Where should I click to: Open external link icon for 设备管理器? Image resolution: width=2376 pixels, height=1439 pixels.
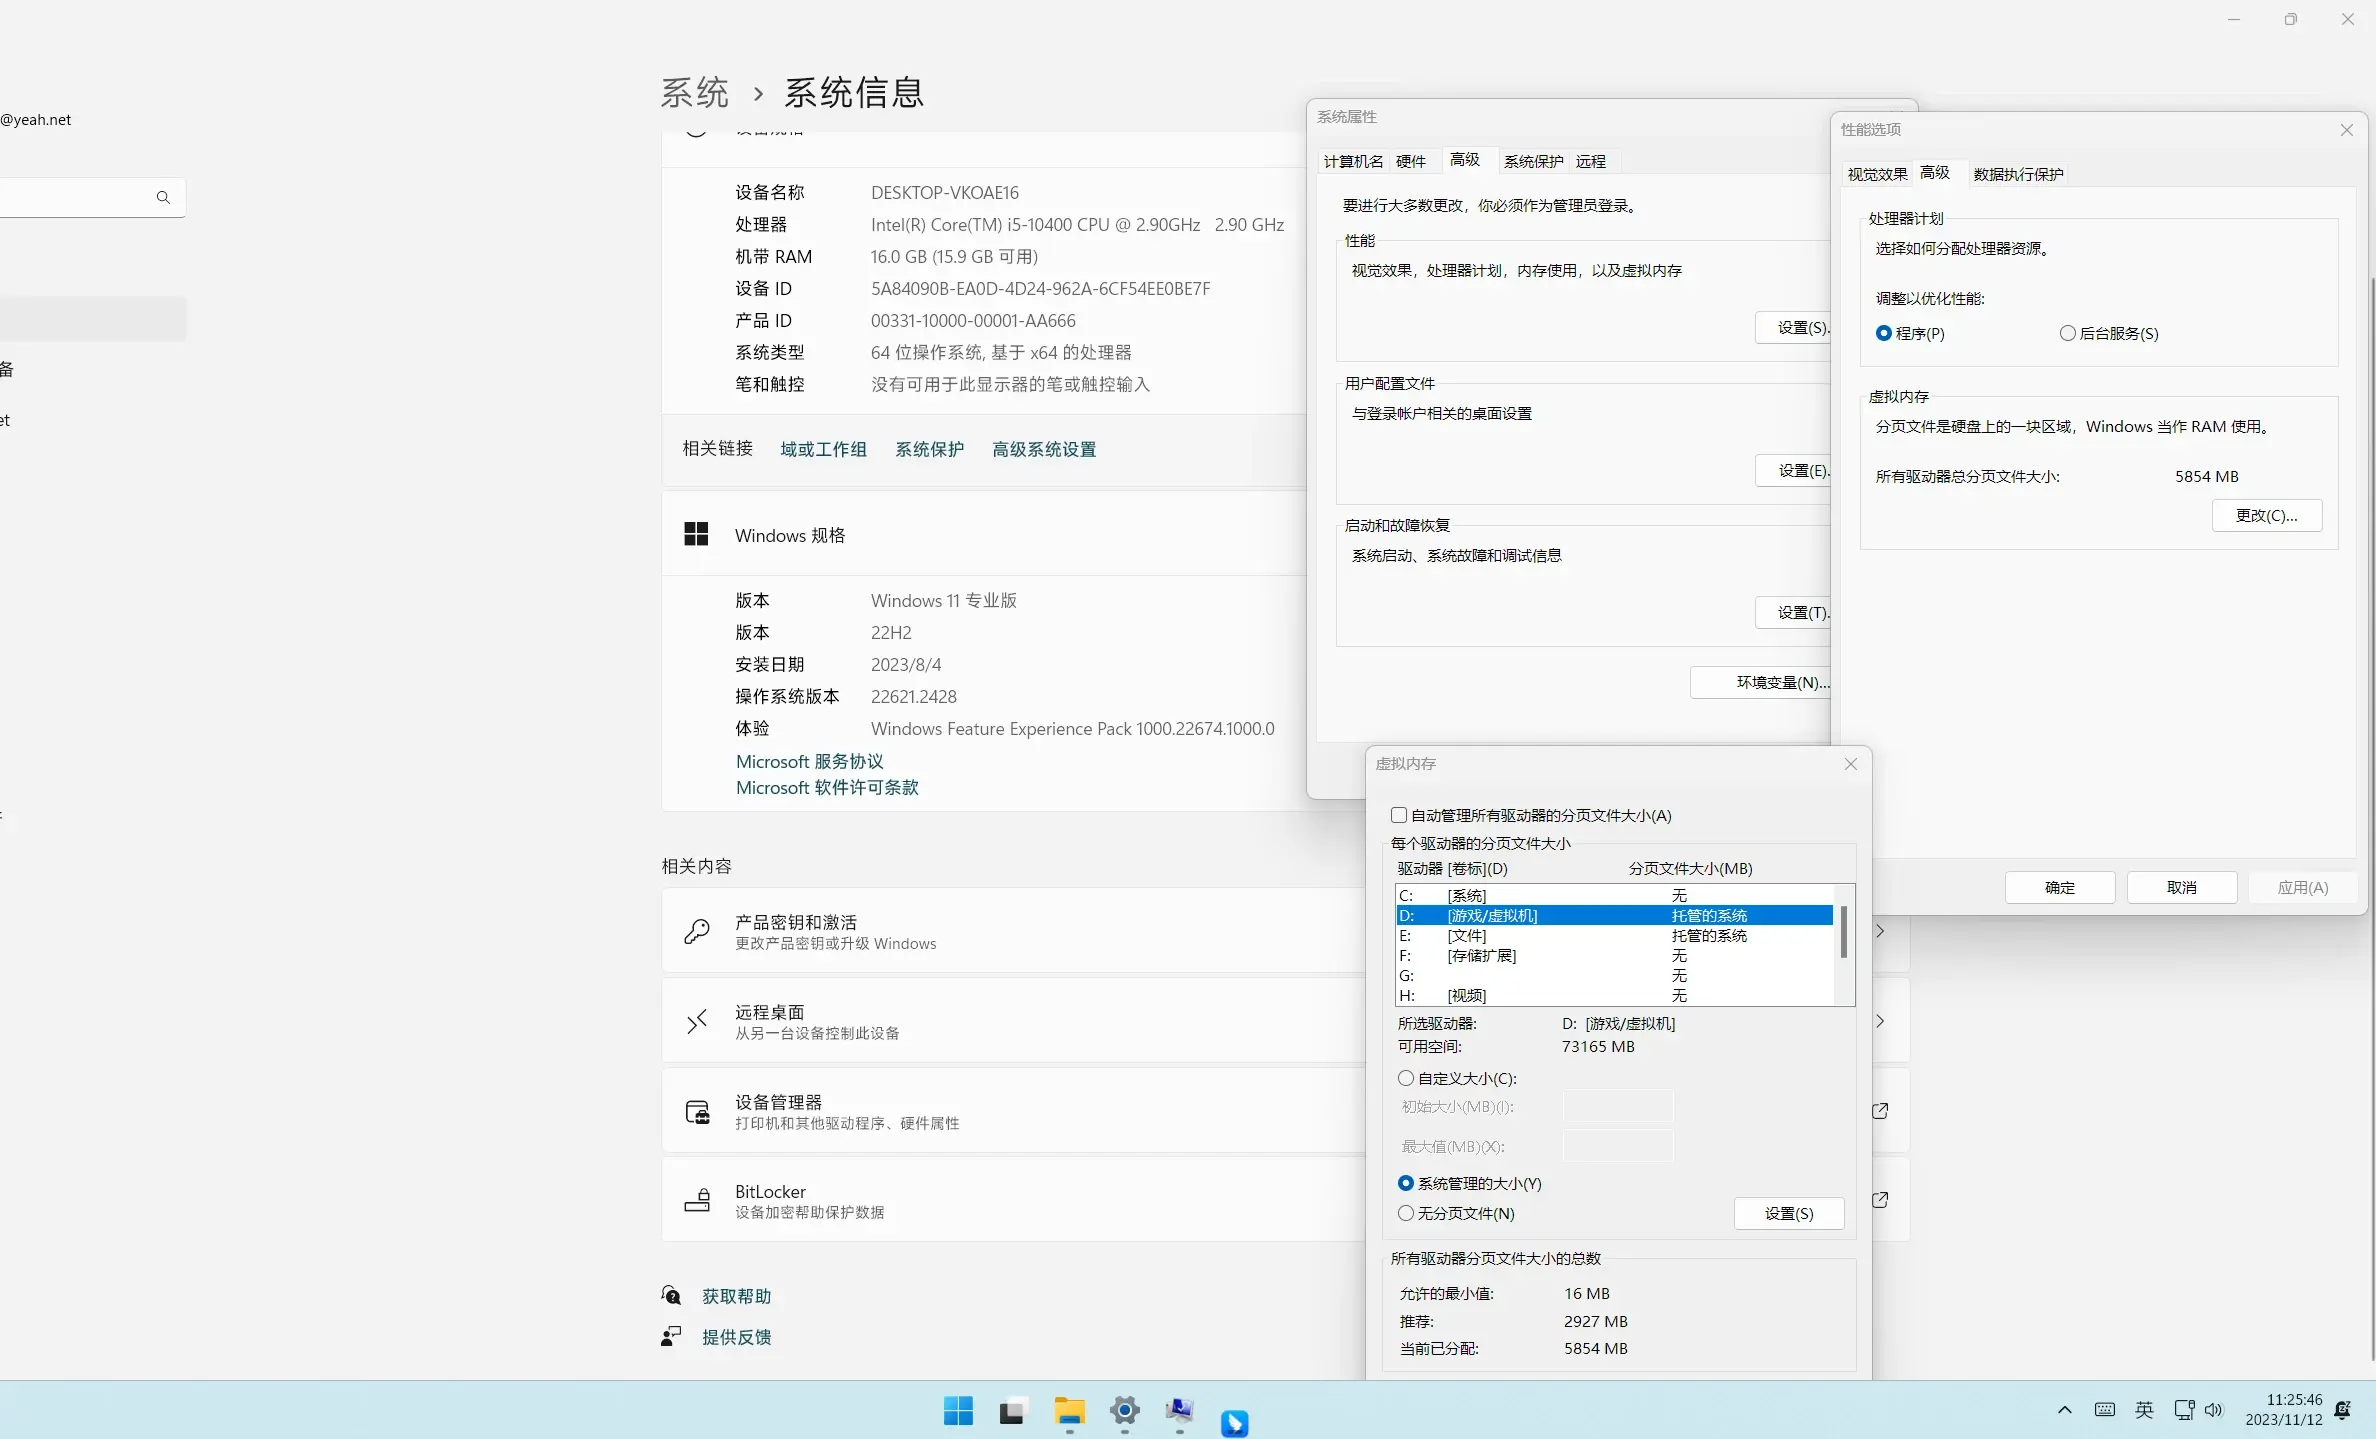pyautogui.click(x=1880, y=1111)
